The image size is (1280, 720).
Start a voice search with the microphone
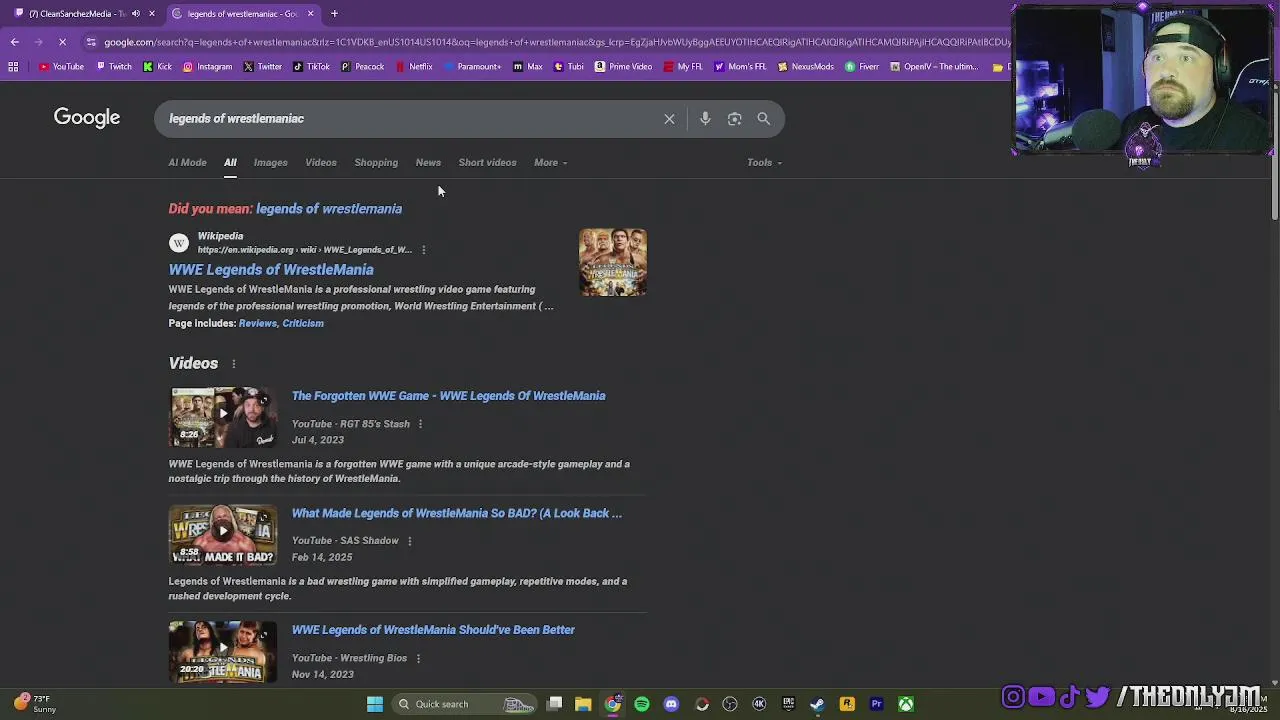tap(705, 119)
